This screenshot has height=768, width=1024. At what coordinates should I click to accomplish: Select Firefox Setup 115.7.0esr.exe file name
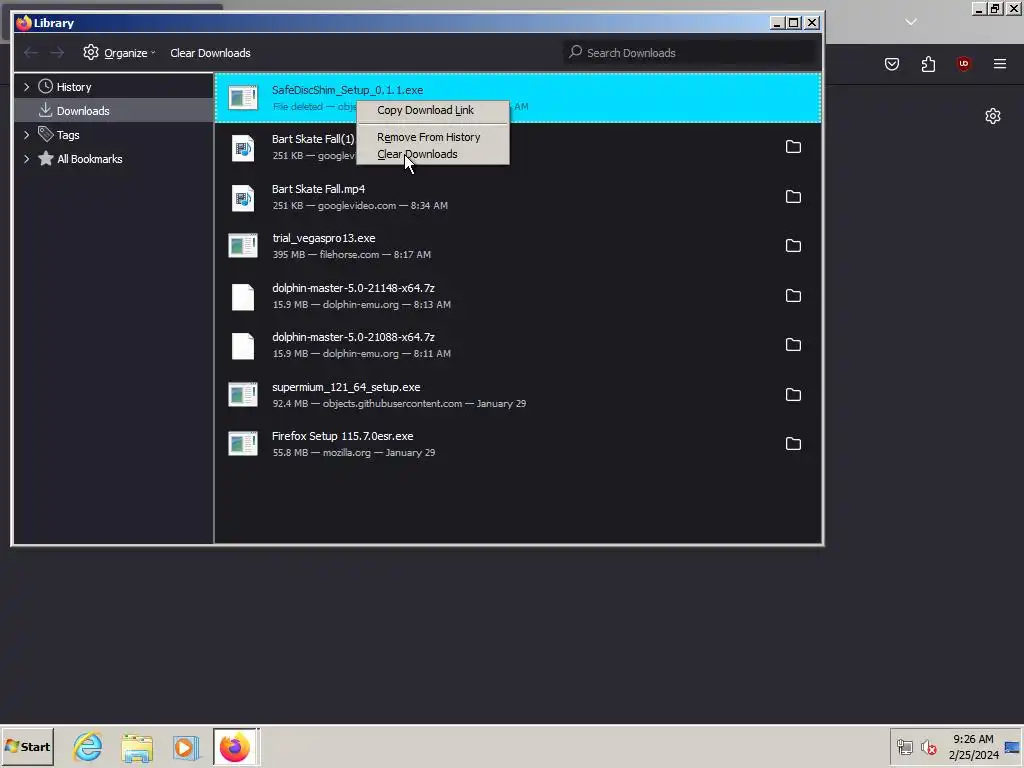pos(343,436)
